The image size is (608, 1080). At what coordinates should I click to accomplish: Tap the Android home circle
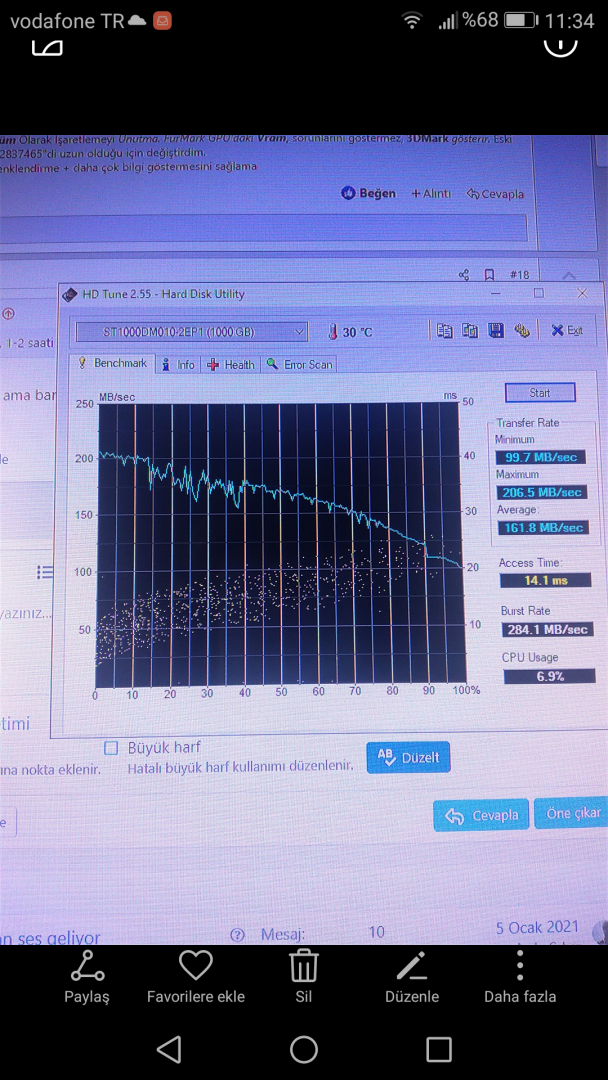(304, 1049)
